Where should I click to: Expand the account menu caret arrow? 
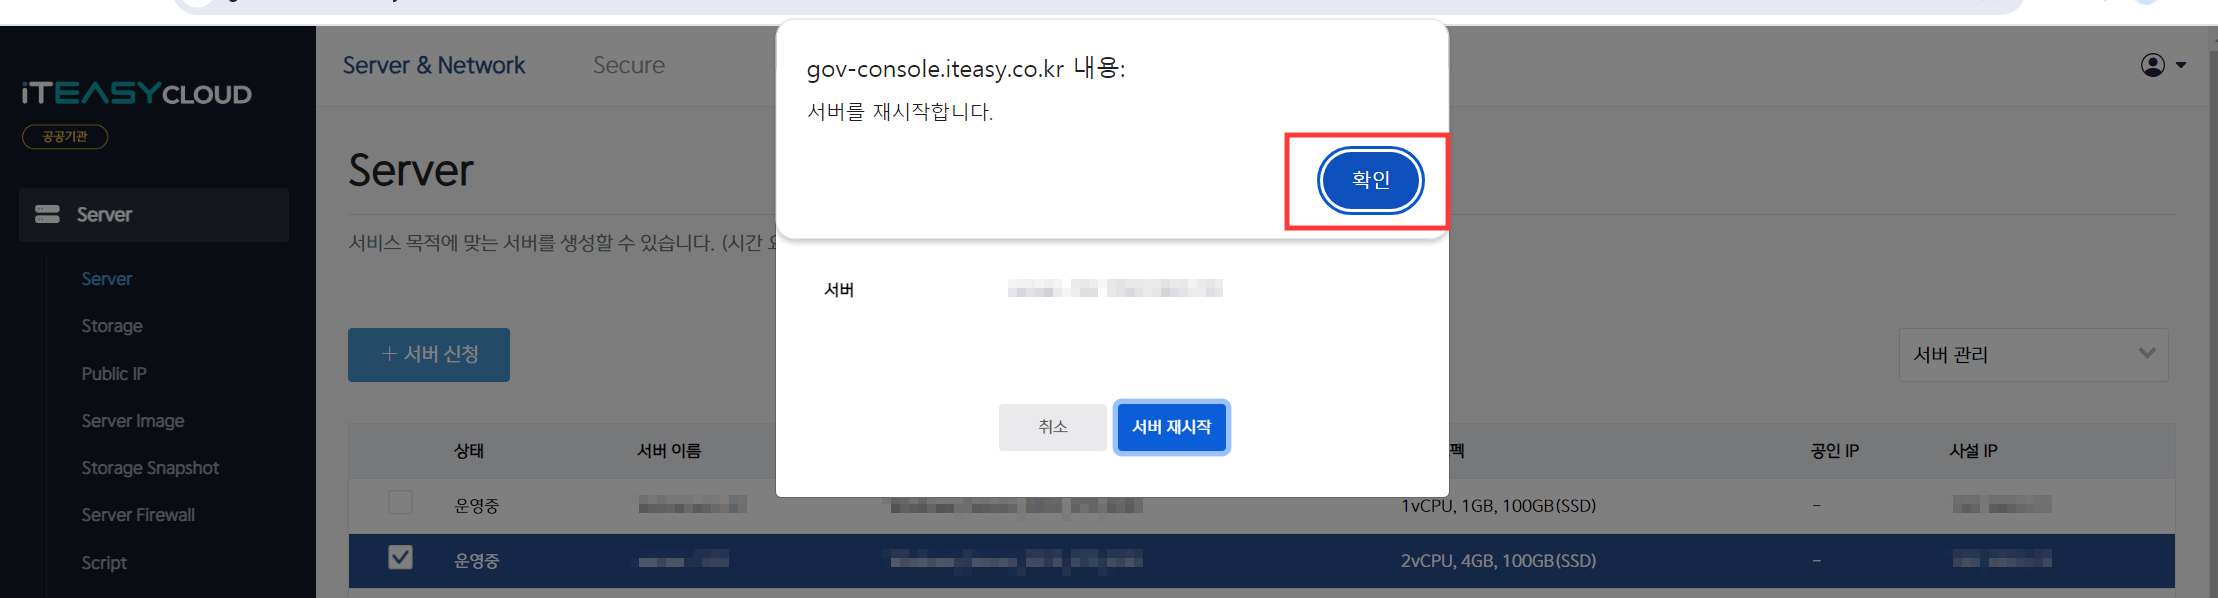pos(2181,65)
